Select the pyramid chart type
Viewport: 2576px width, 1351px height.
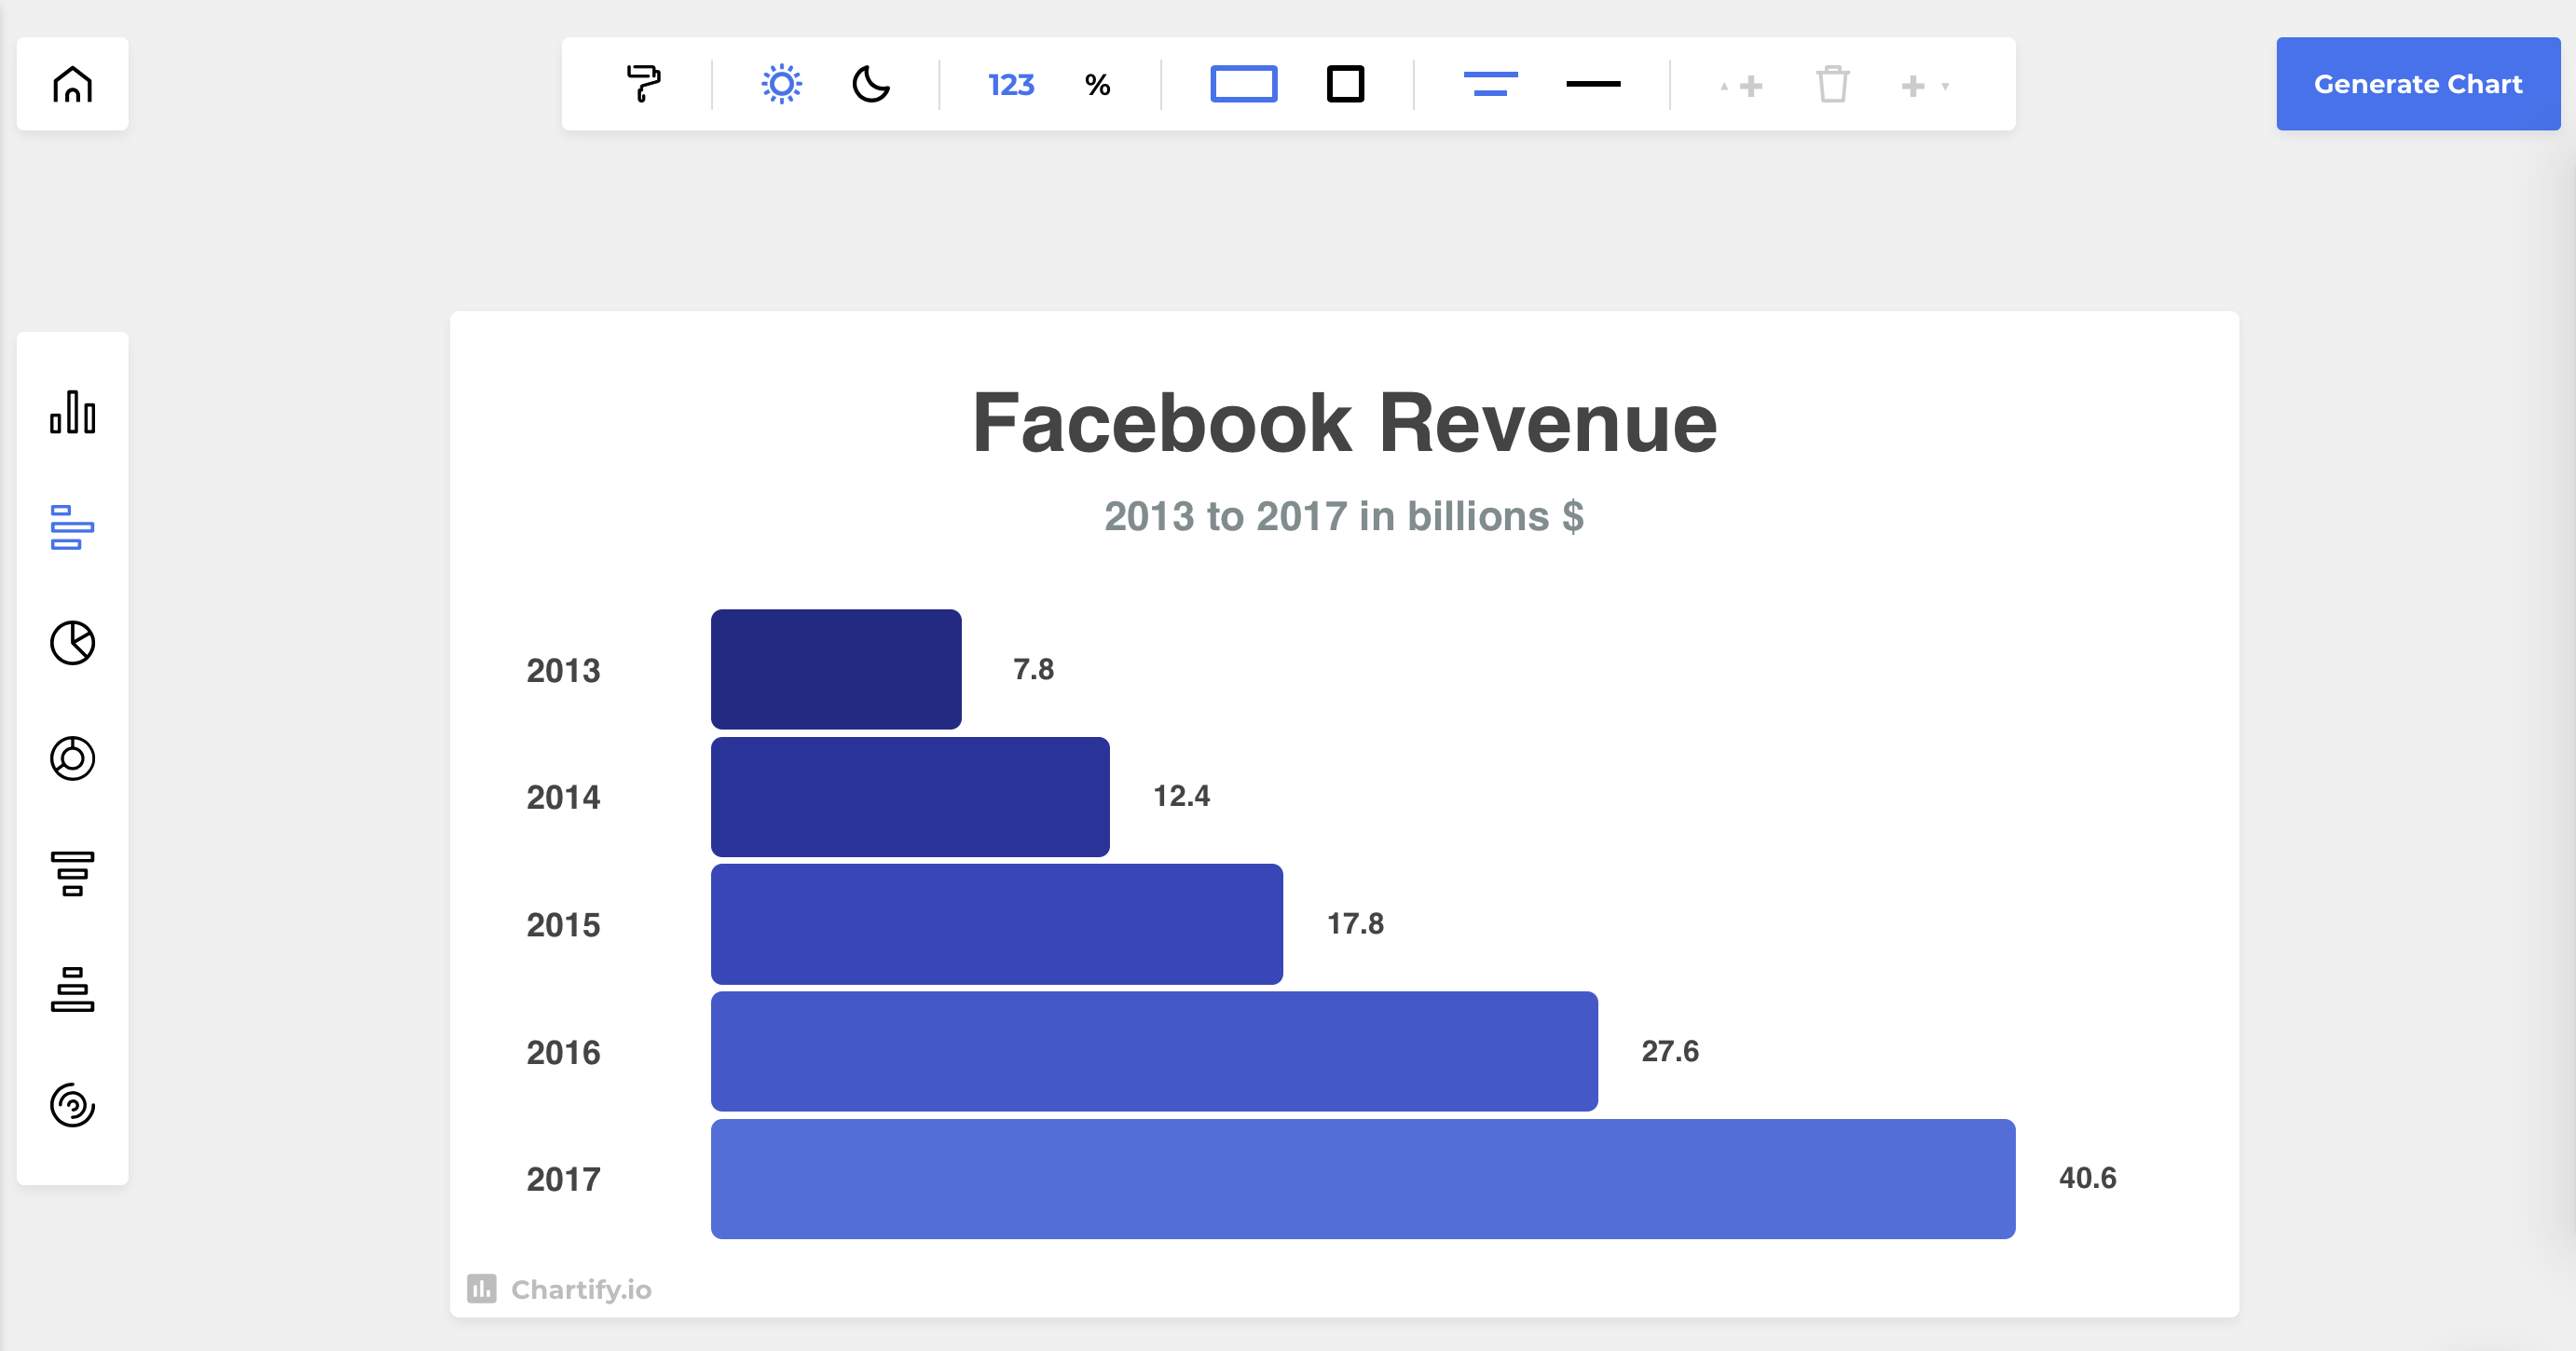(72, 989)
